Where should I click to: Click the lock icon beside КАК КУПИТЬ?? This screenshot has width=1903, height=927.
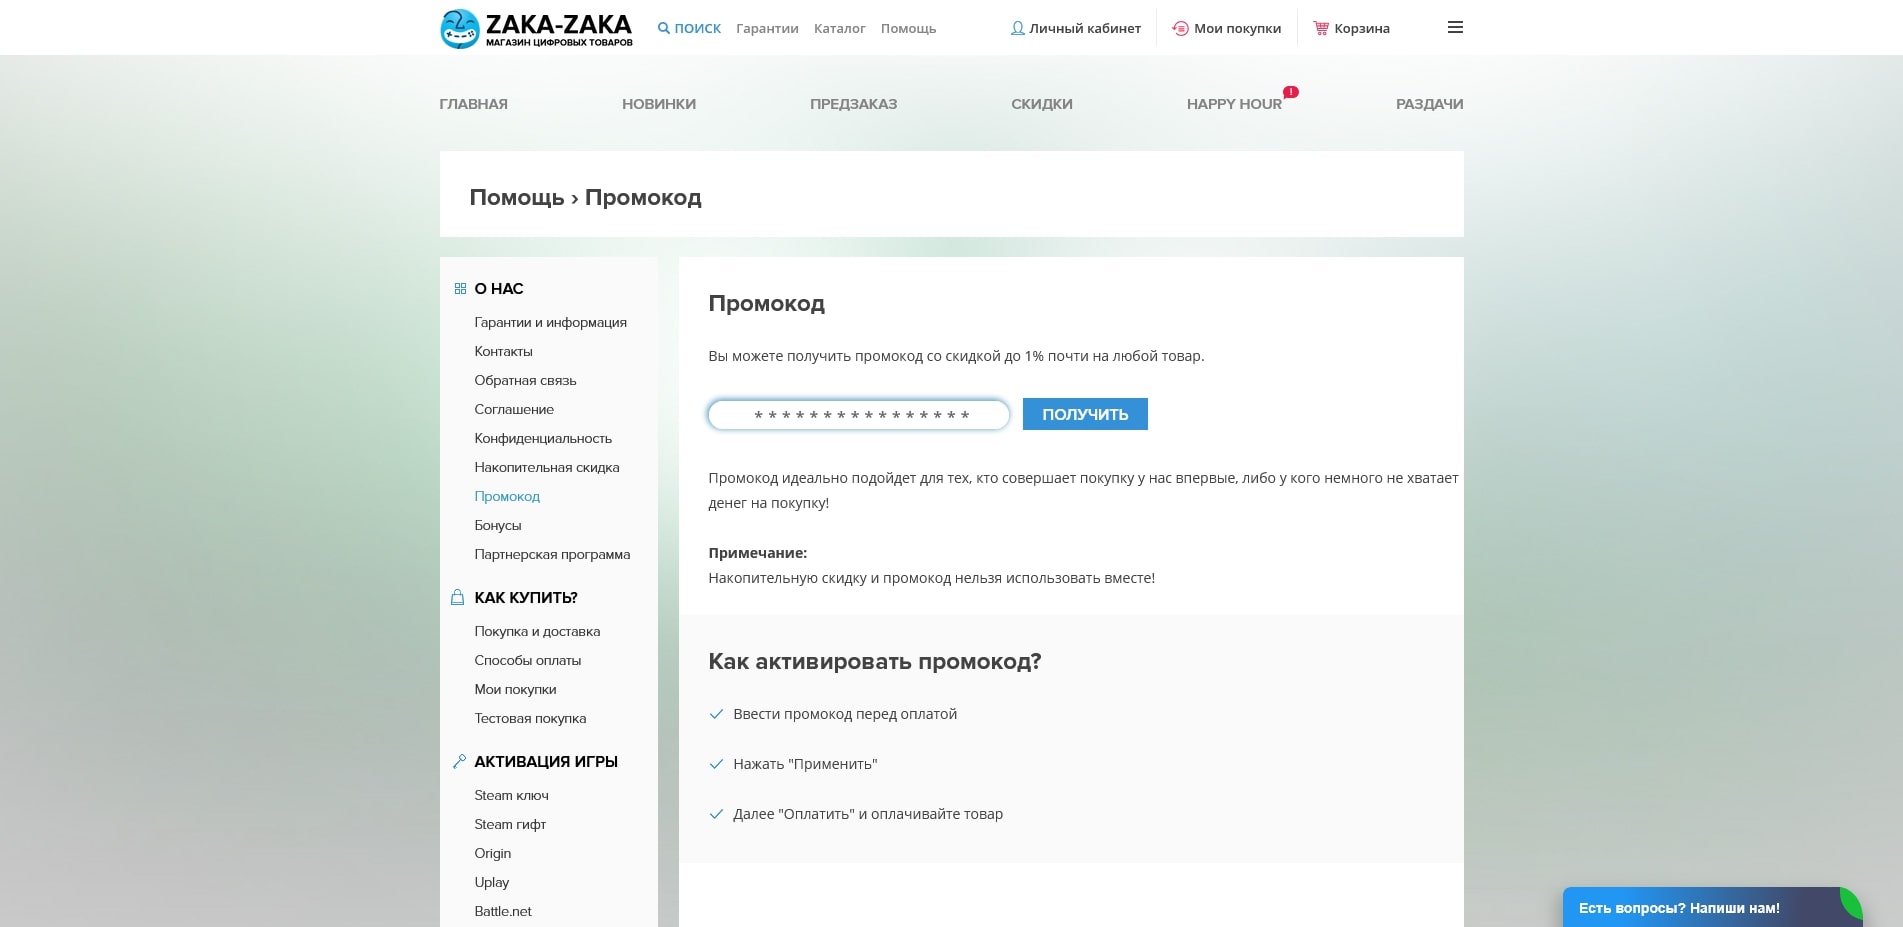457,597
